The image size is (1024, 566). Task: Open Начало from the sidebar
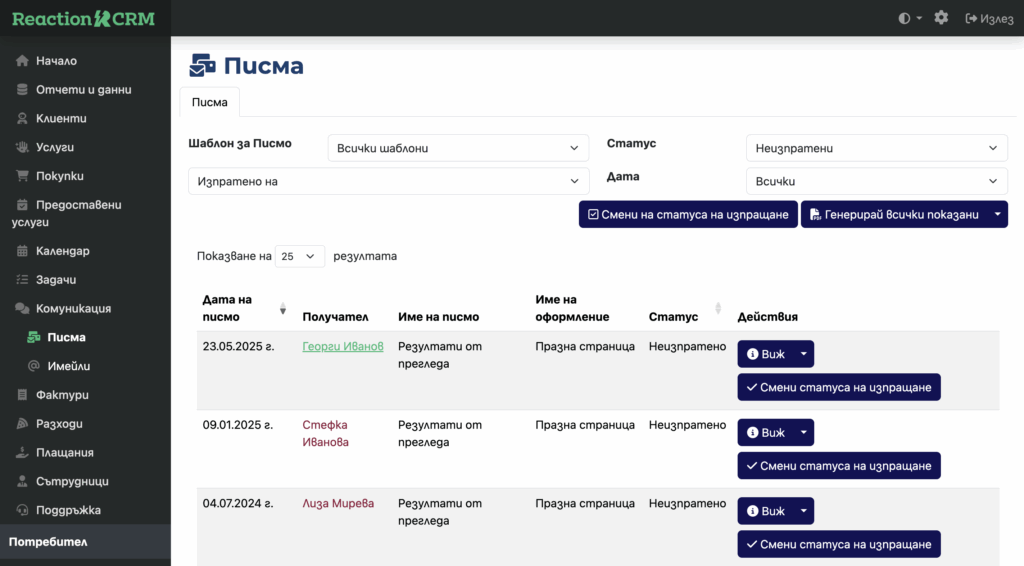coord(56,61)
